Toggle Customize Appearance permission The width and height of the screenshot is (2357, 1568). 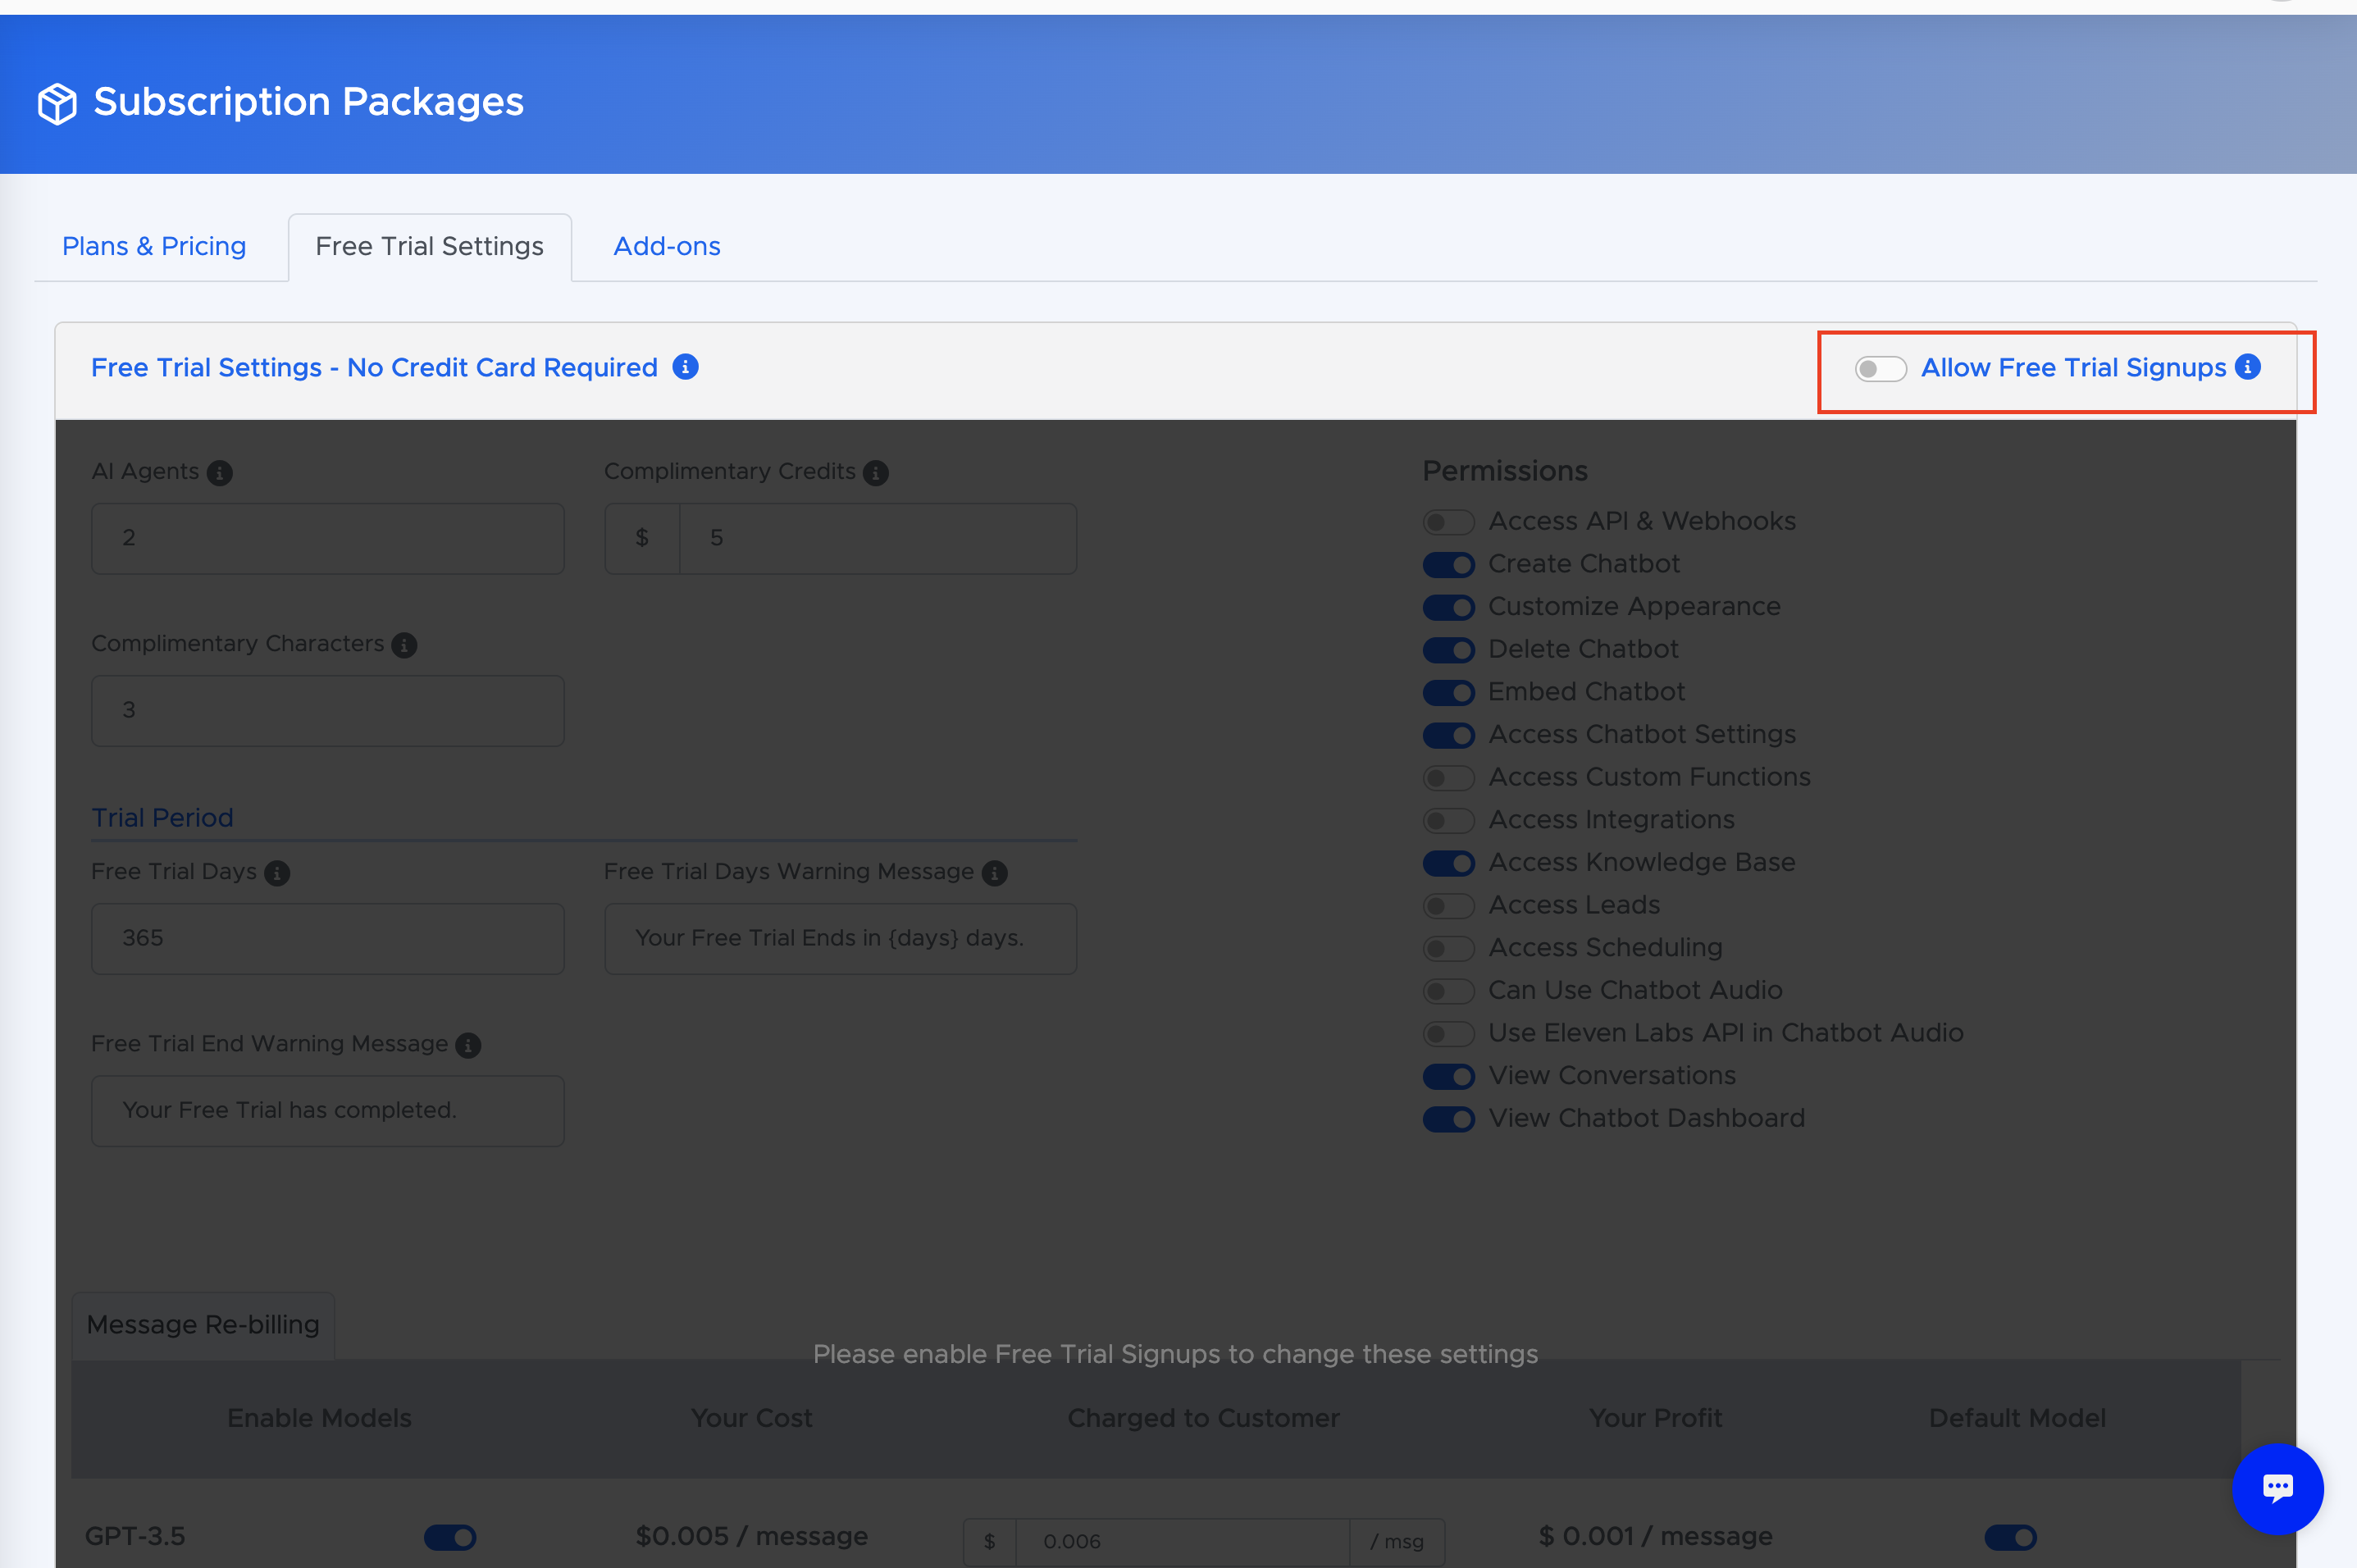click(x=1448, y=607)
